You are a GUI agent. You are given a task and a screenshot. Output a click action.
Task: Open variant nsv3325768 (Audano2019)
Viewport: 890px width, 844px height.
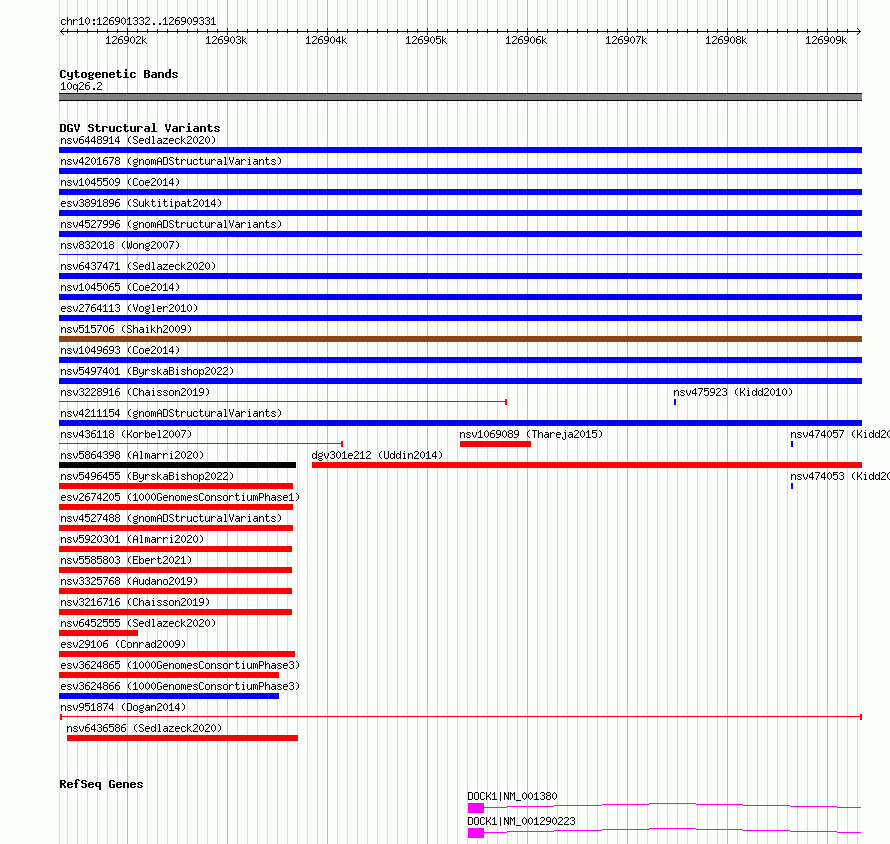[x=129, y=581]
